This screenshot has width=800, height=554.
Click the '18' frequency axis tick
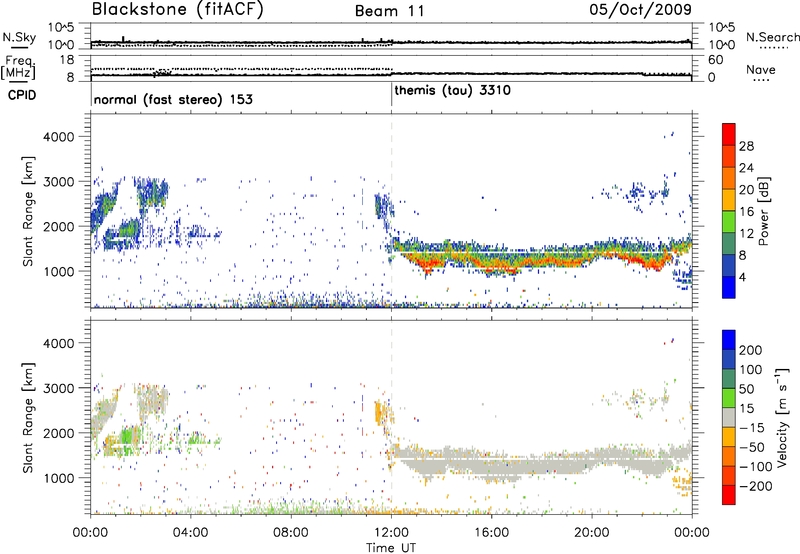click(x=67, y=60)
